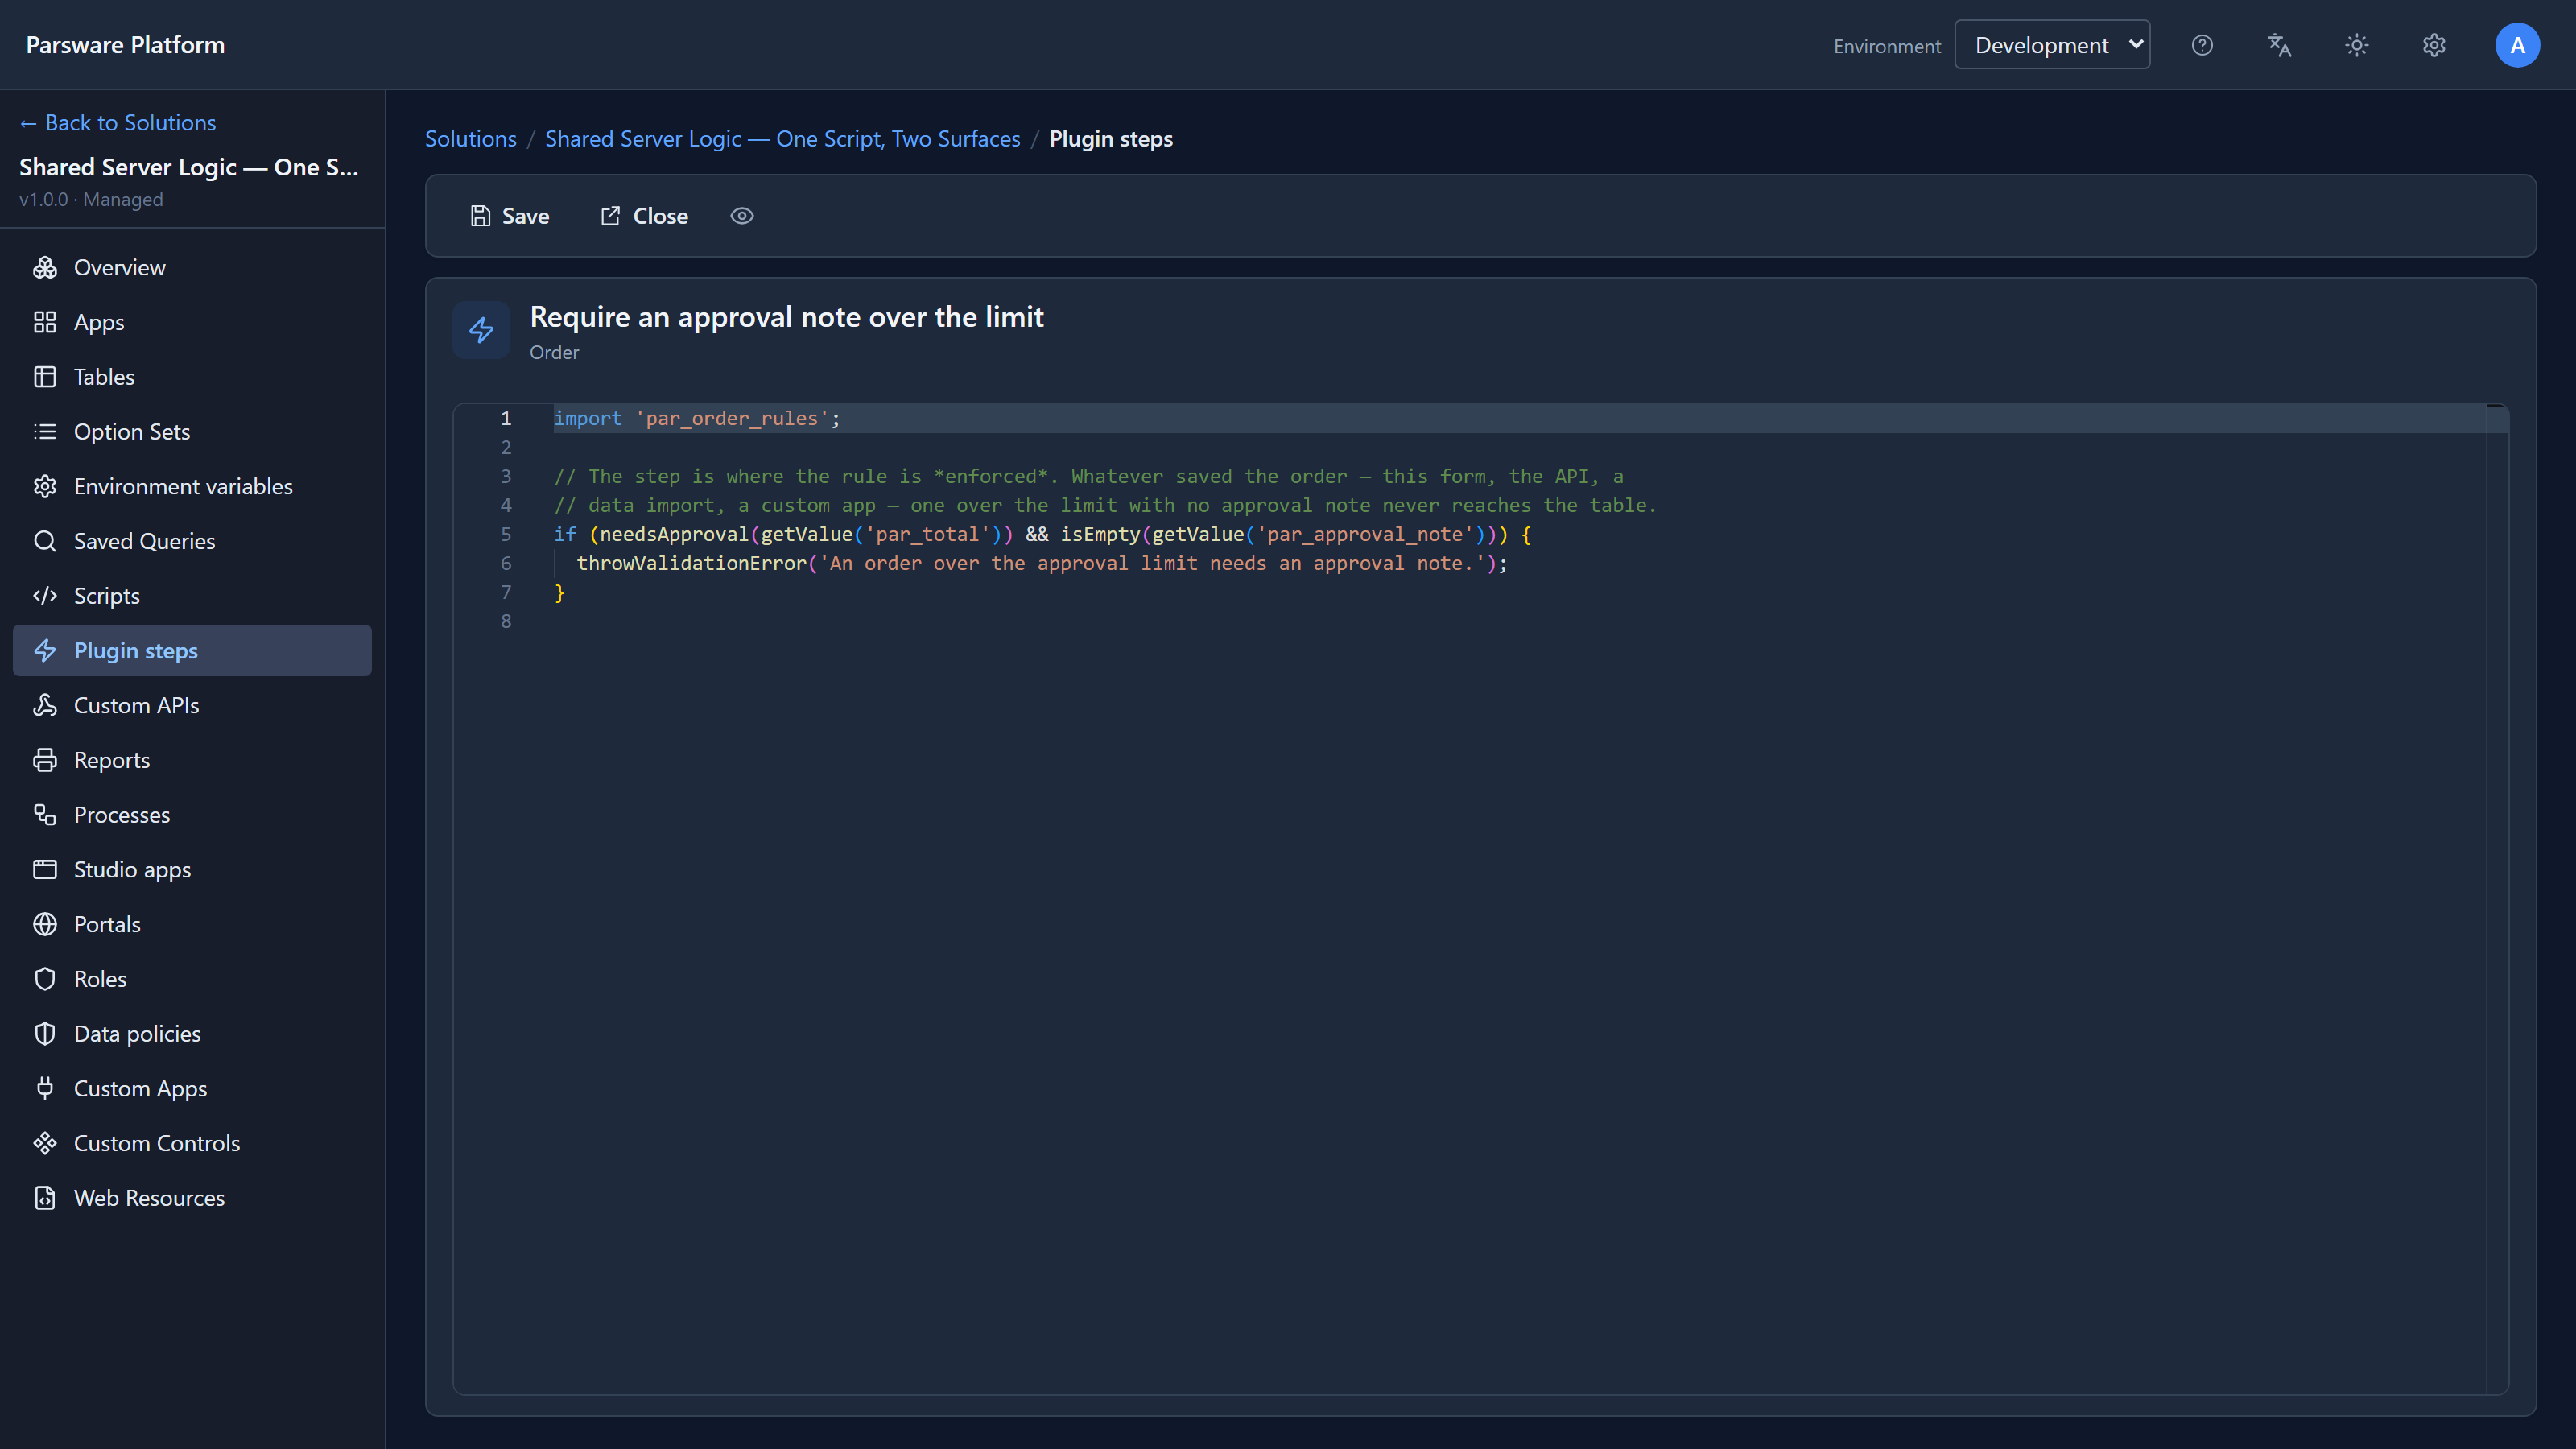
Task: Click the editor's vertical scrollbar overview ruler
Action: tap(2496, 898)
